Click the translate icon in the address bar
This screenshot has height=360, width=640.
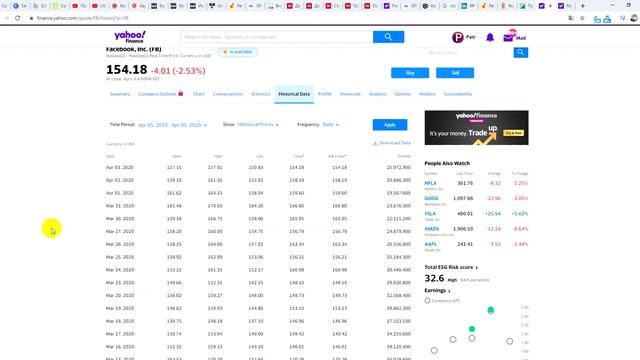[x=571, y=18]
